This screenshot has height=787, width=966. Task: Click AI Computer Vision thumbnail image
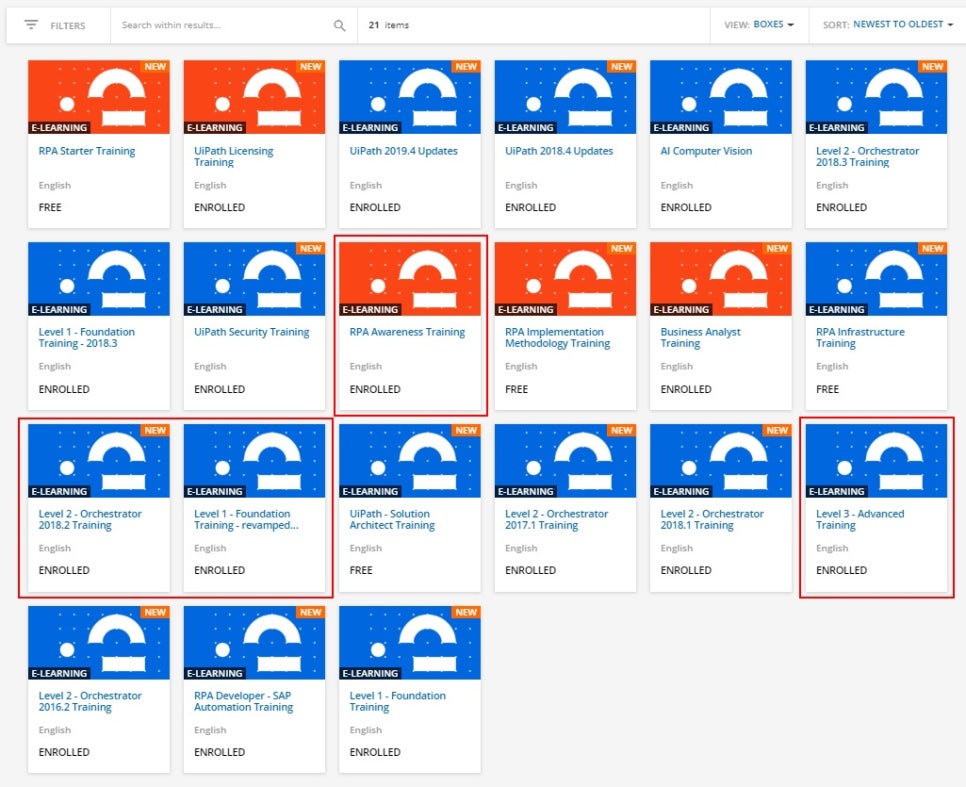click(x=721, y=97)
